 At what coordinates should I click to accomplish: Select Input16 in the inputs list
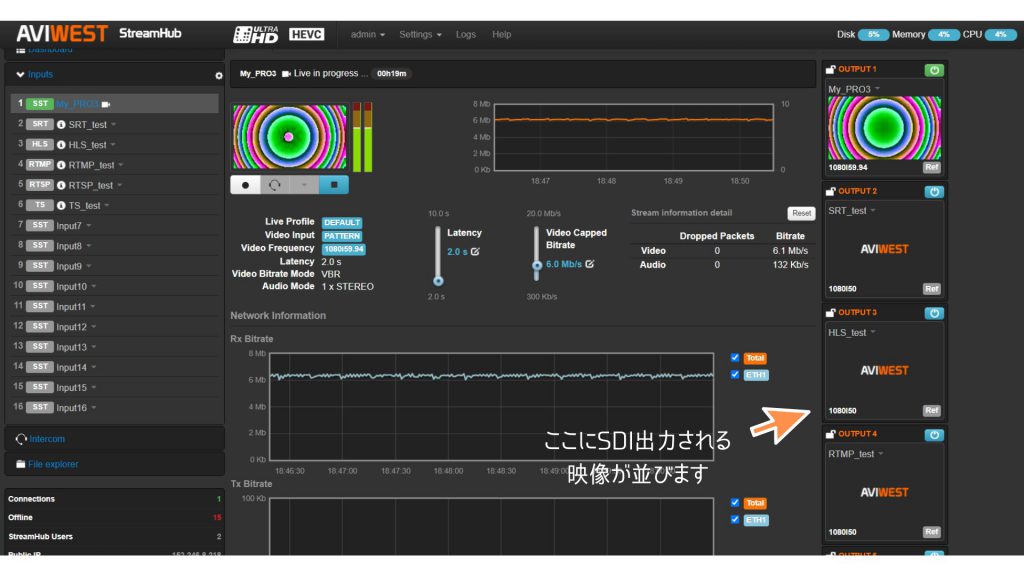[71, 408]
